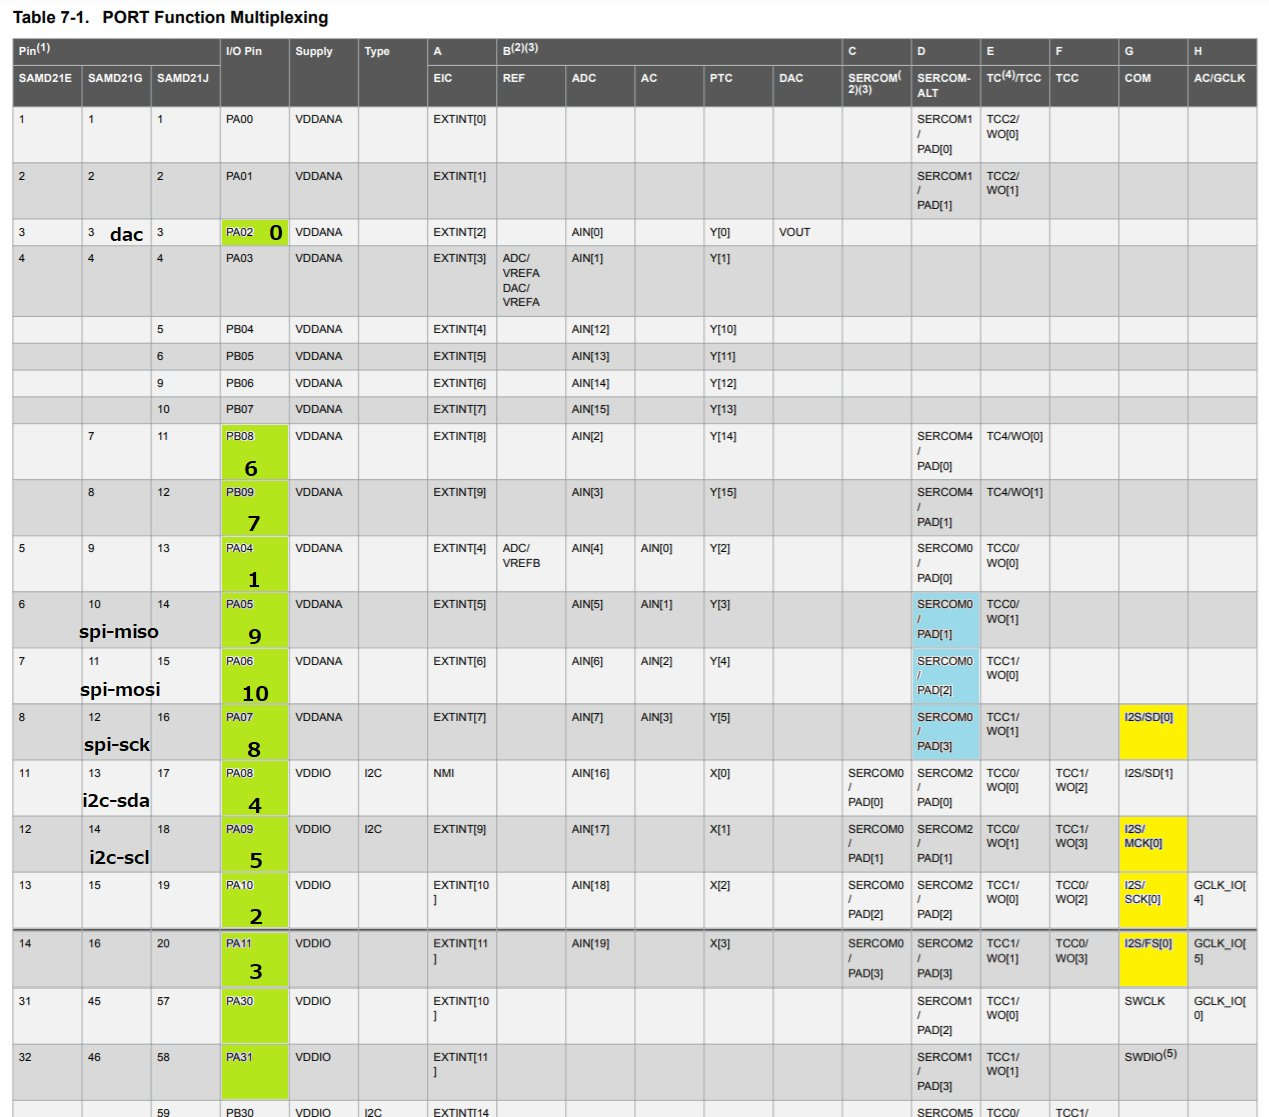
Task: Click the yellow I2S/SD[0] cell
Action: click(1153, 732)
